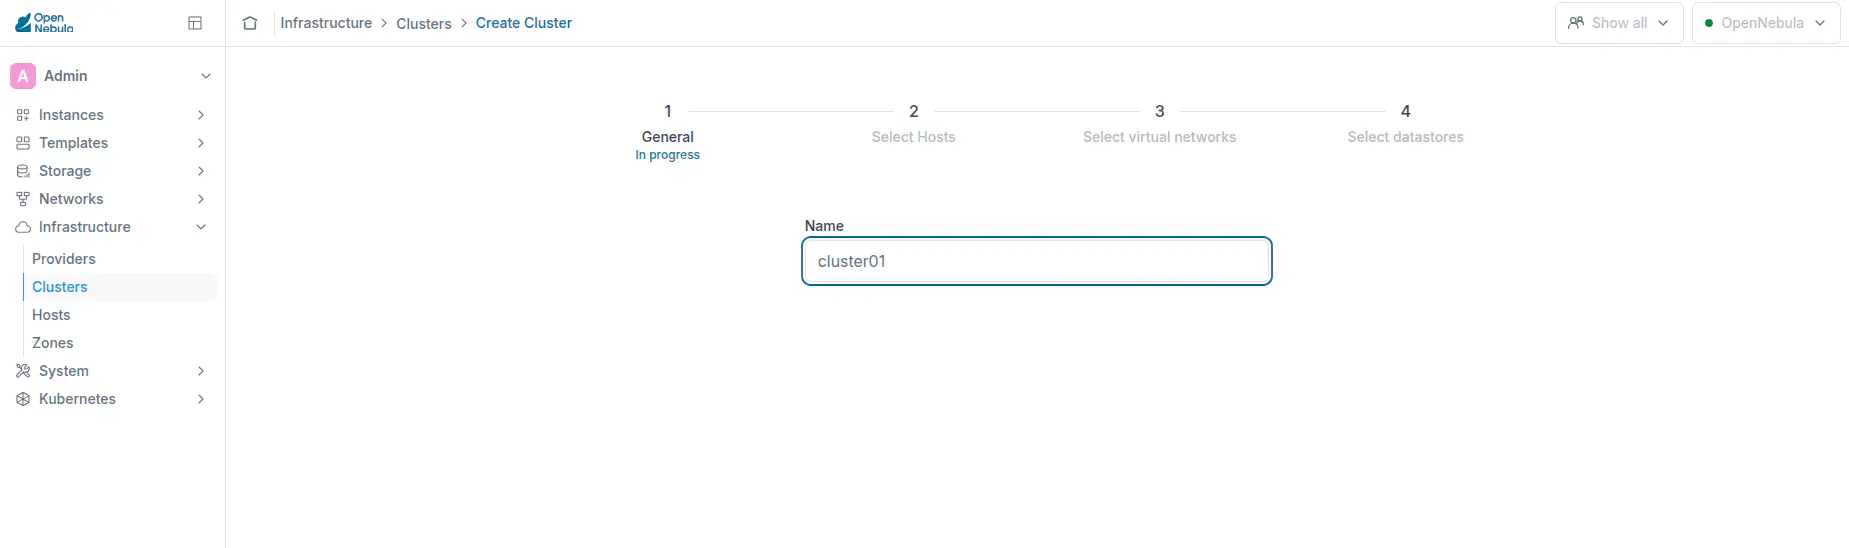1849x548 pixels.
Task: Go to home via house icon
Action: click(x=250, y=23)
